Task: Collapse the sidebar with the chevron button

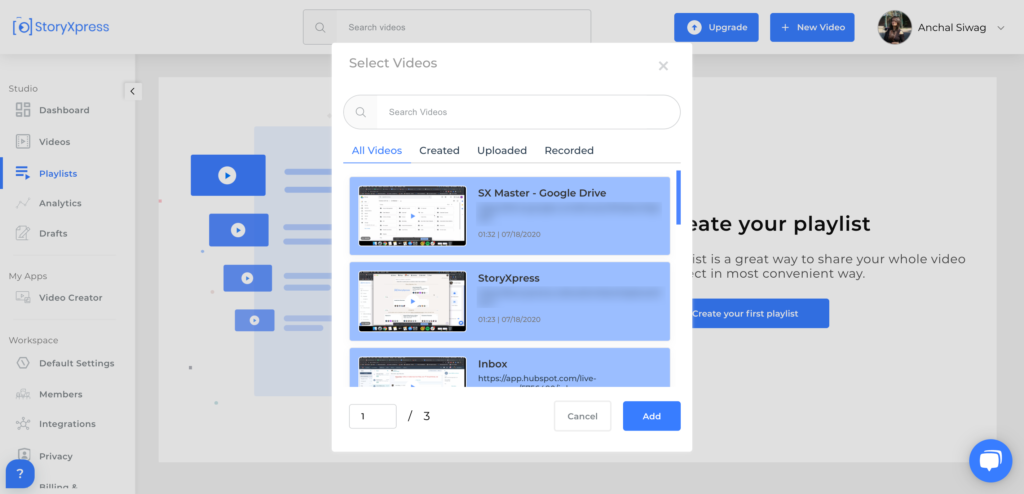Action: tap(133, 91)
